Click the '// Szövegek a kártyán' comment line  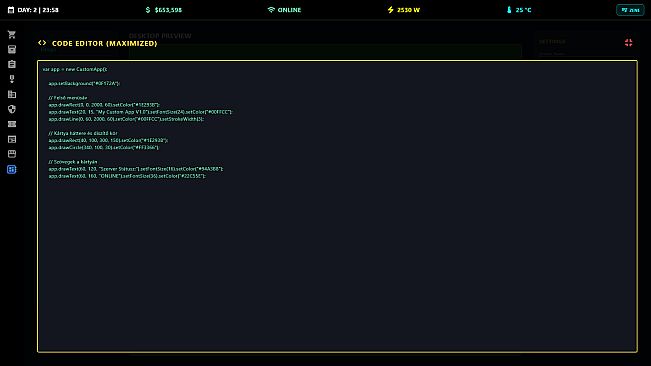pos(73,162)
